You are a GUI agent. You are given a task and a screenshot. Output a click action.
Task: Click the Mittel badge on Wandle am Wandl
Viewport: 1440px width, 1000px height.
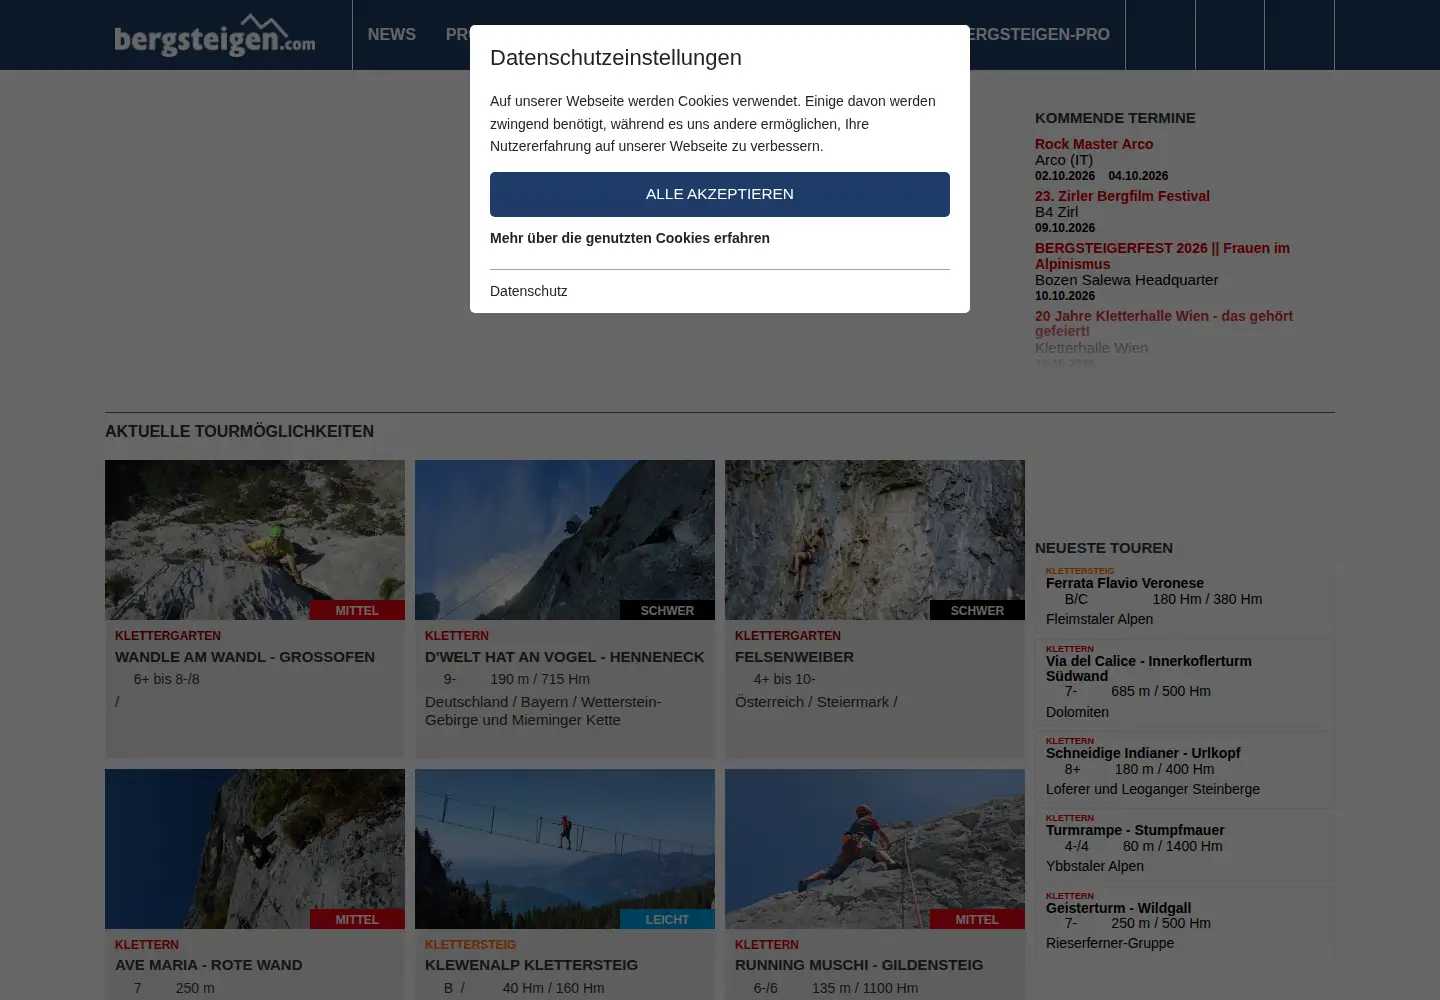[357, 610]
